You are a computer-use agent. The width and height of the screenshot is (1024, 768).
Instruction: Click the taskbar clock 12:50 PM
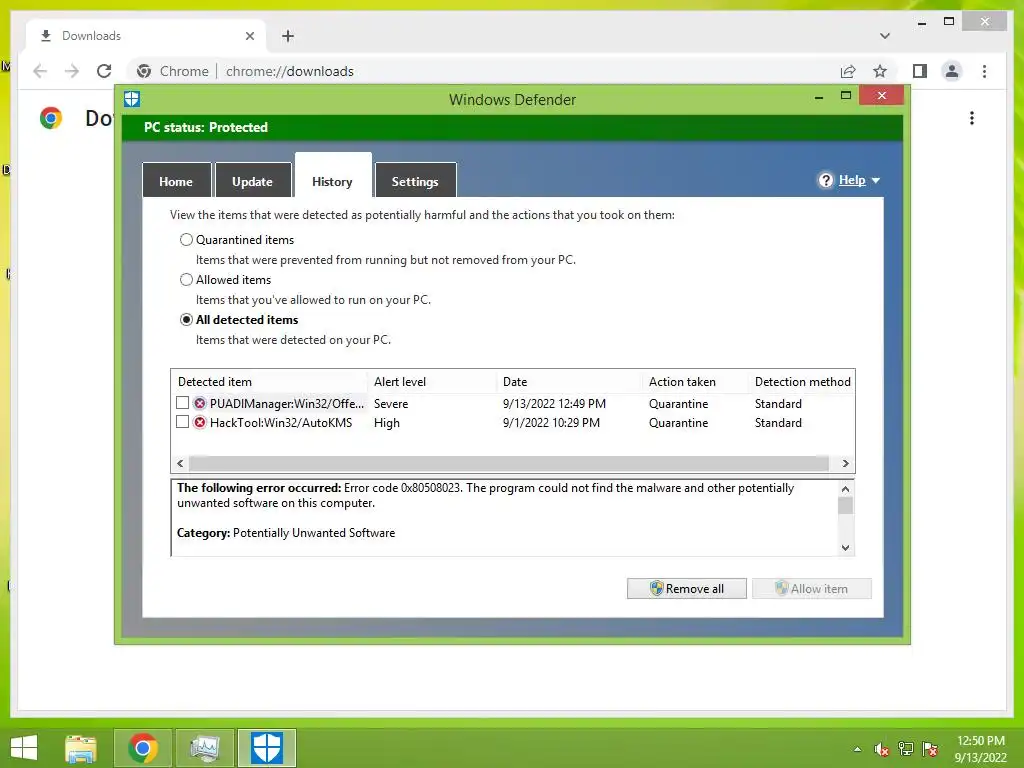[x=980, y=741]
